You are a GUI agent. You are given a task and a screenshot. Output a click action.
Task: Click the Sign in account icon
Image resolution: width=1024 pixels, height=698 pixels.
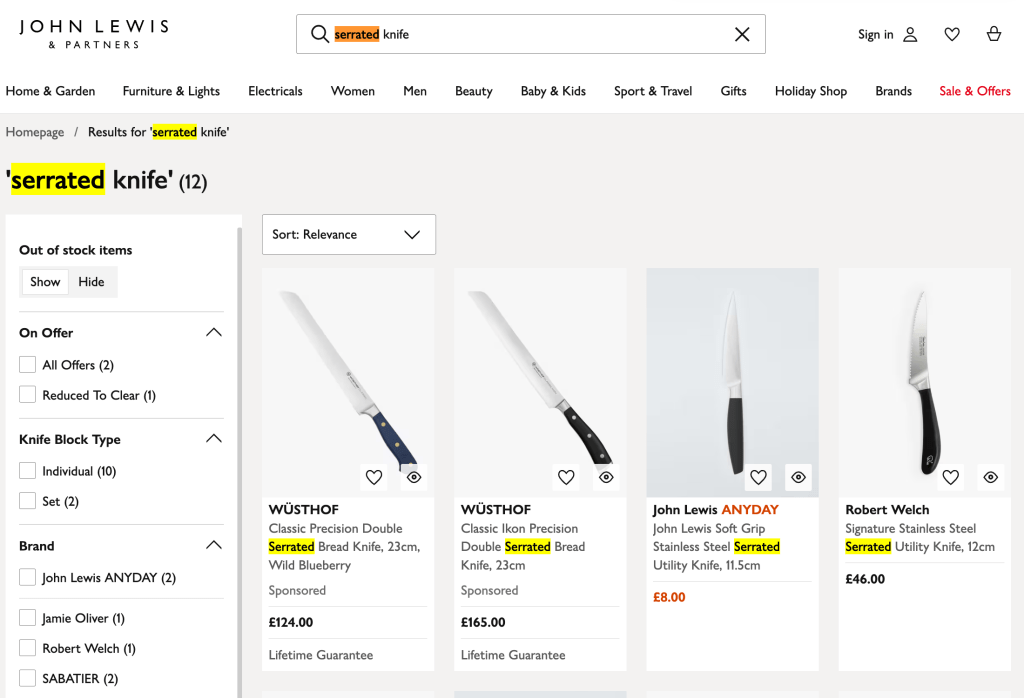point(910,34)
